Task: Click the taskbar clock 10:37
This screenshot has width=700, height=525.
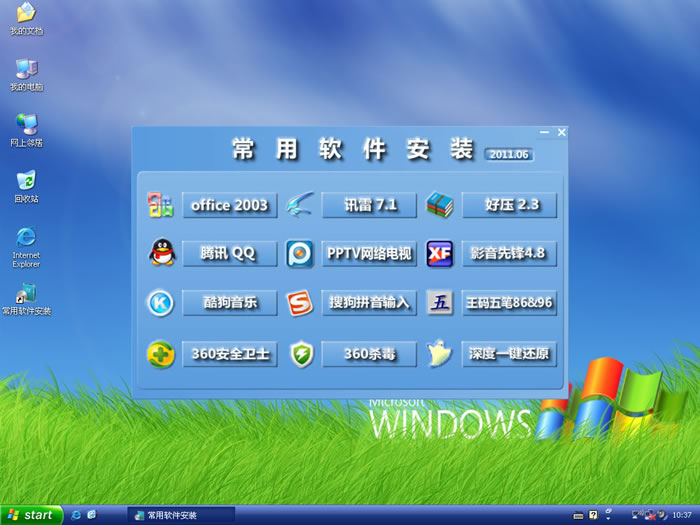Action: coord(682,515)
